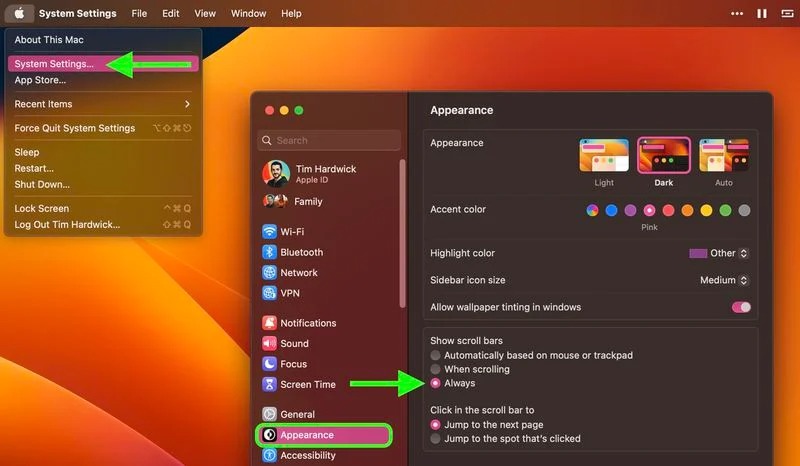
Task: Open the Family avatars icon
Action: [x=276, y=201]
